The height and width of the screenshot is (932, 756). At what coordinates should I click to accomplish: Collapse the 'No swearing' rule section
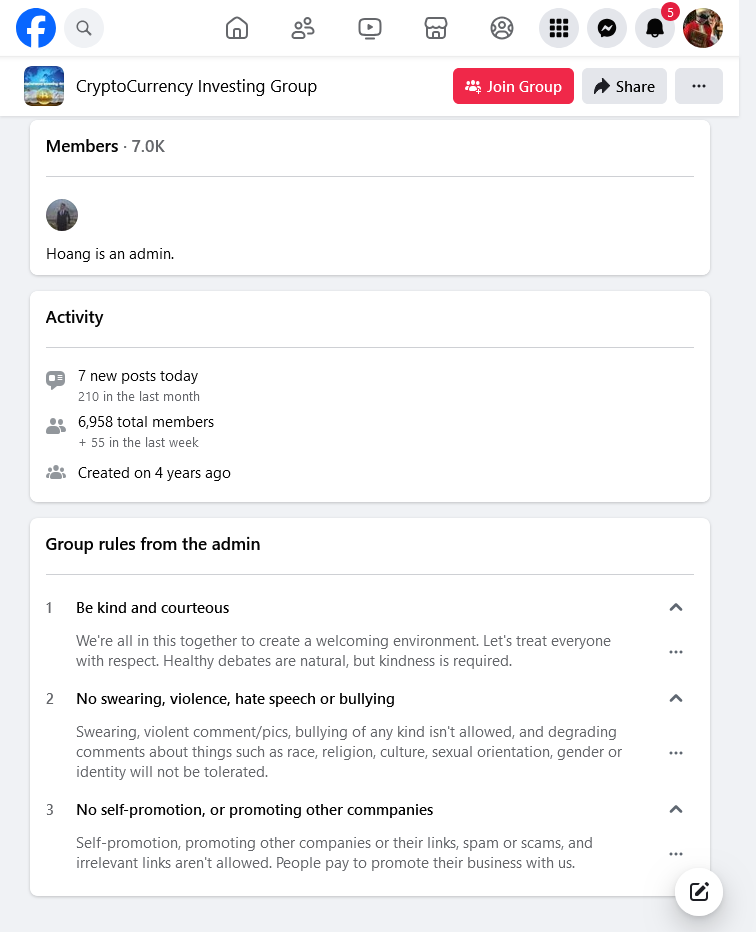[x=676, y=698]
